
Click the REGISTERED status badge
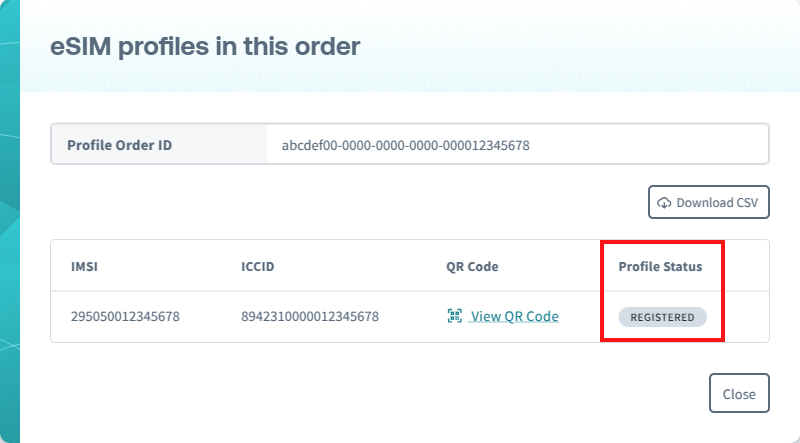pos(662,317)
